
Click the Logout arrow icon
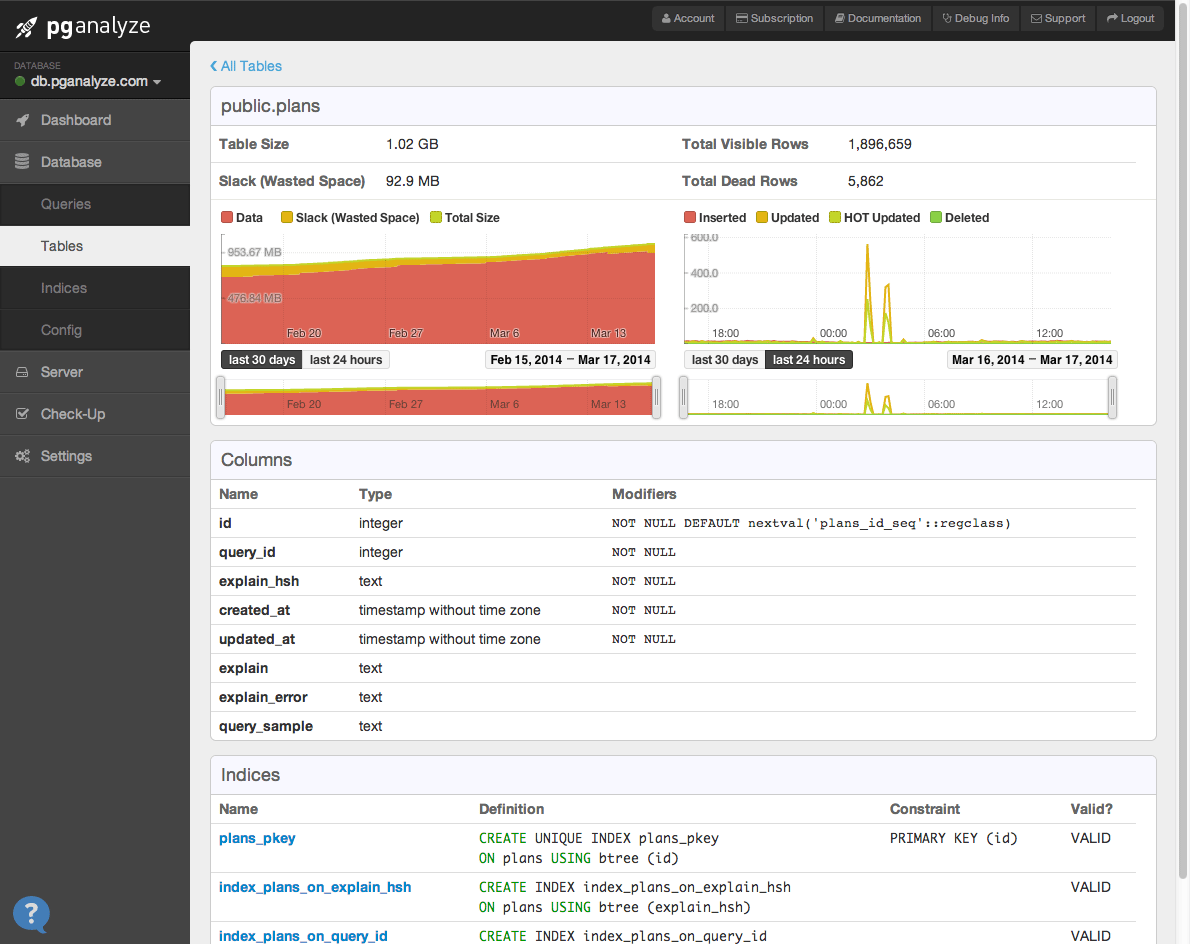(1112, 18)
